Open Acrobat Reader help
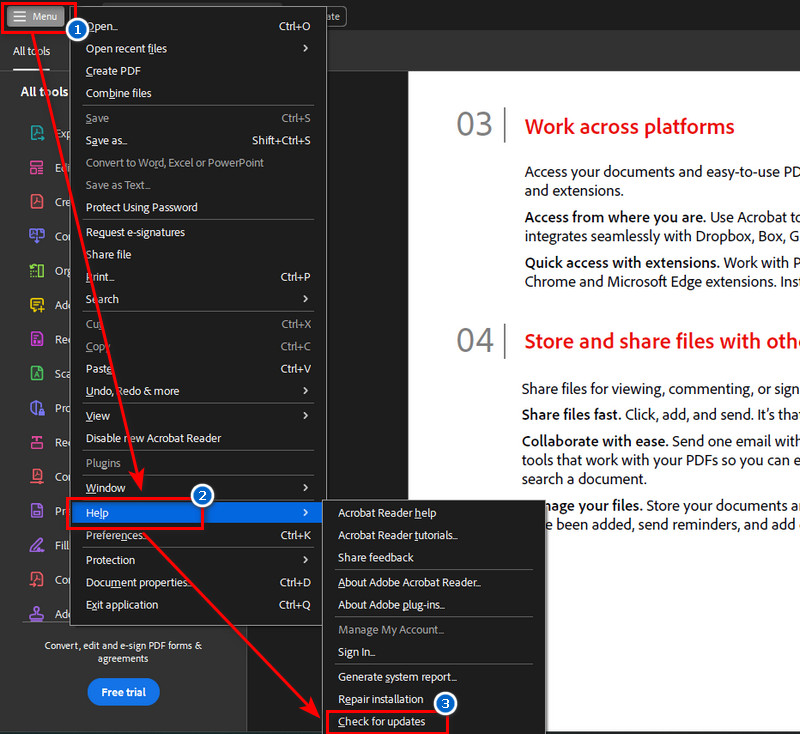Screen dimensions: 800x734 tap(434, 513)
